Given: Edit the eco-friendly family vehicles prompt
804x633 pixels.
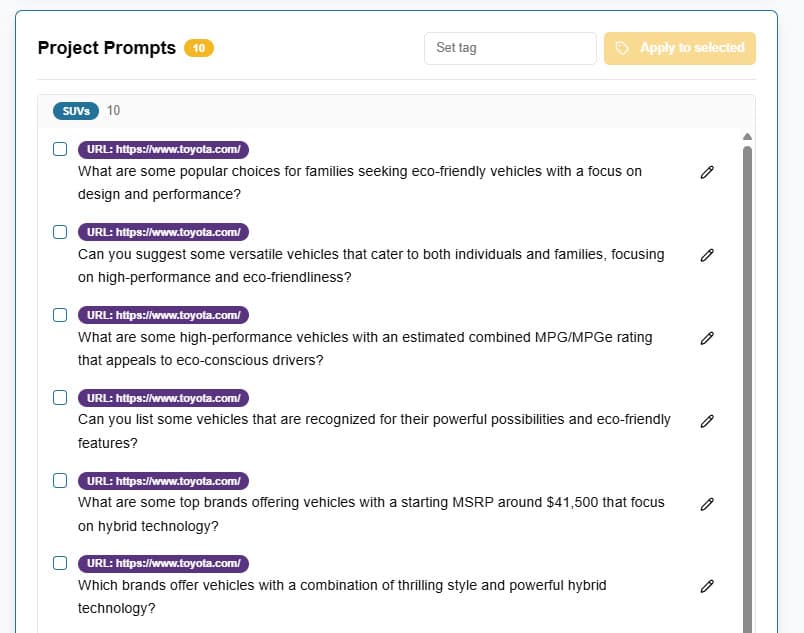Looking at the screenshot, I should (707, 172).
